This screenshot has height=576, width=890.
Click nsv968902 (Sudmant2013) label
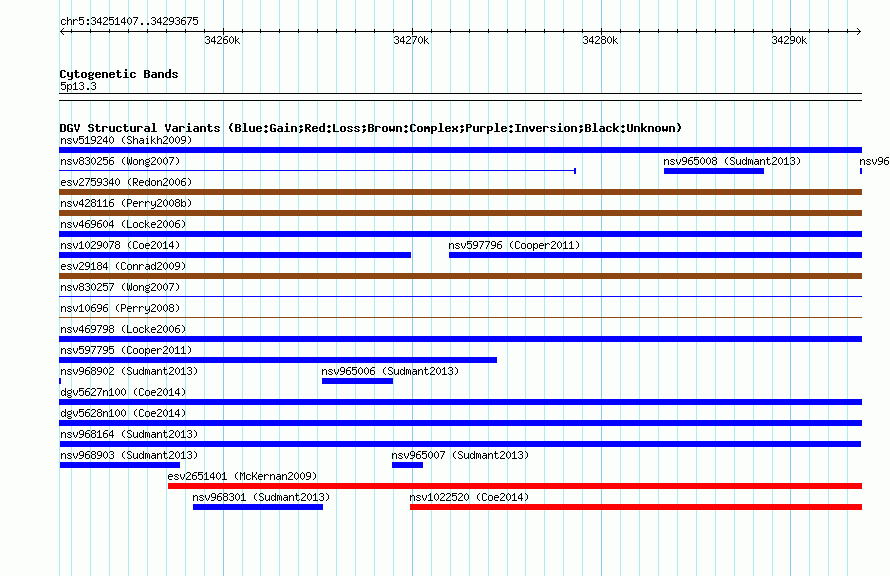pos(129,371)
